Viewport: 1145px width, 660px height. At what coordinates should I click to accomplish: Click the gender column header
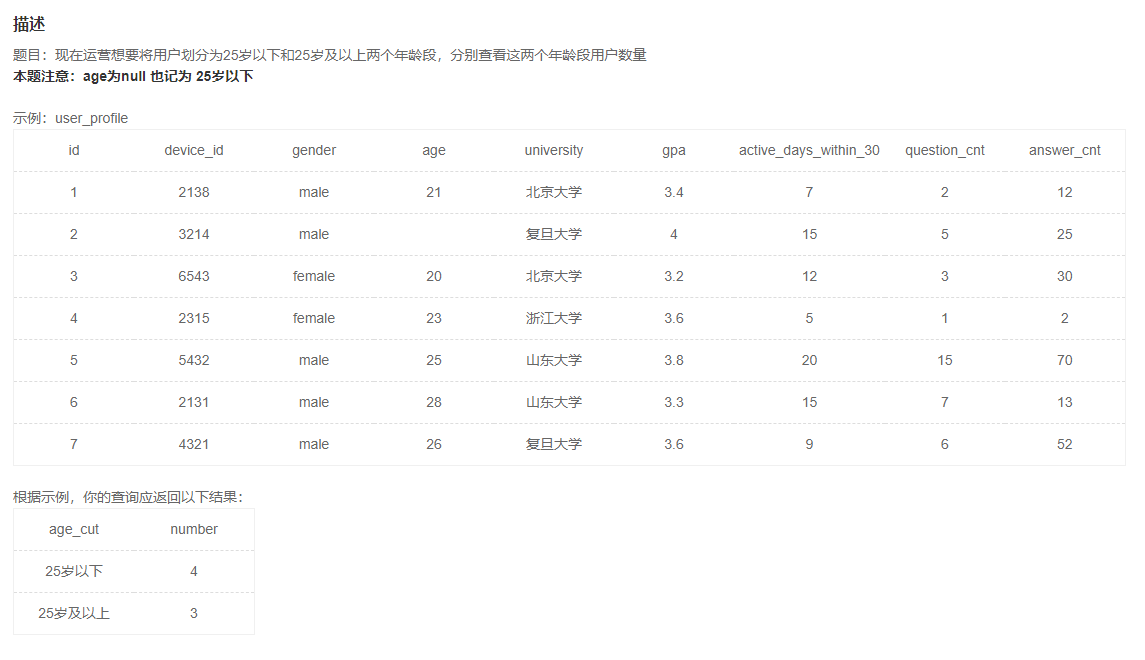[314, 150]
